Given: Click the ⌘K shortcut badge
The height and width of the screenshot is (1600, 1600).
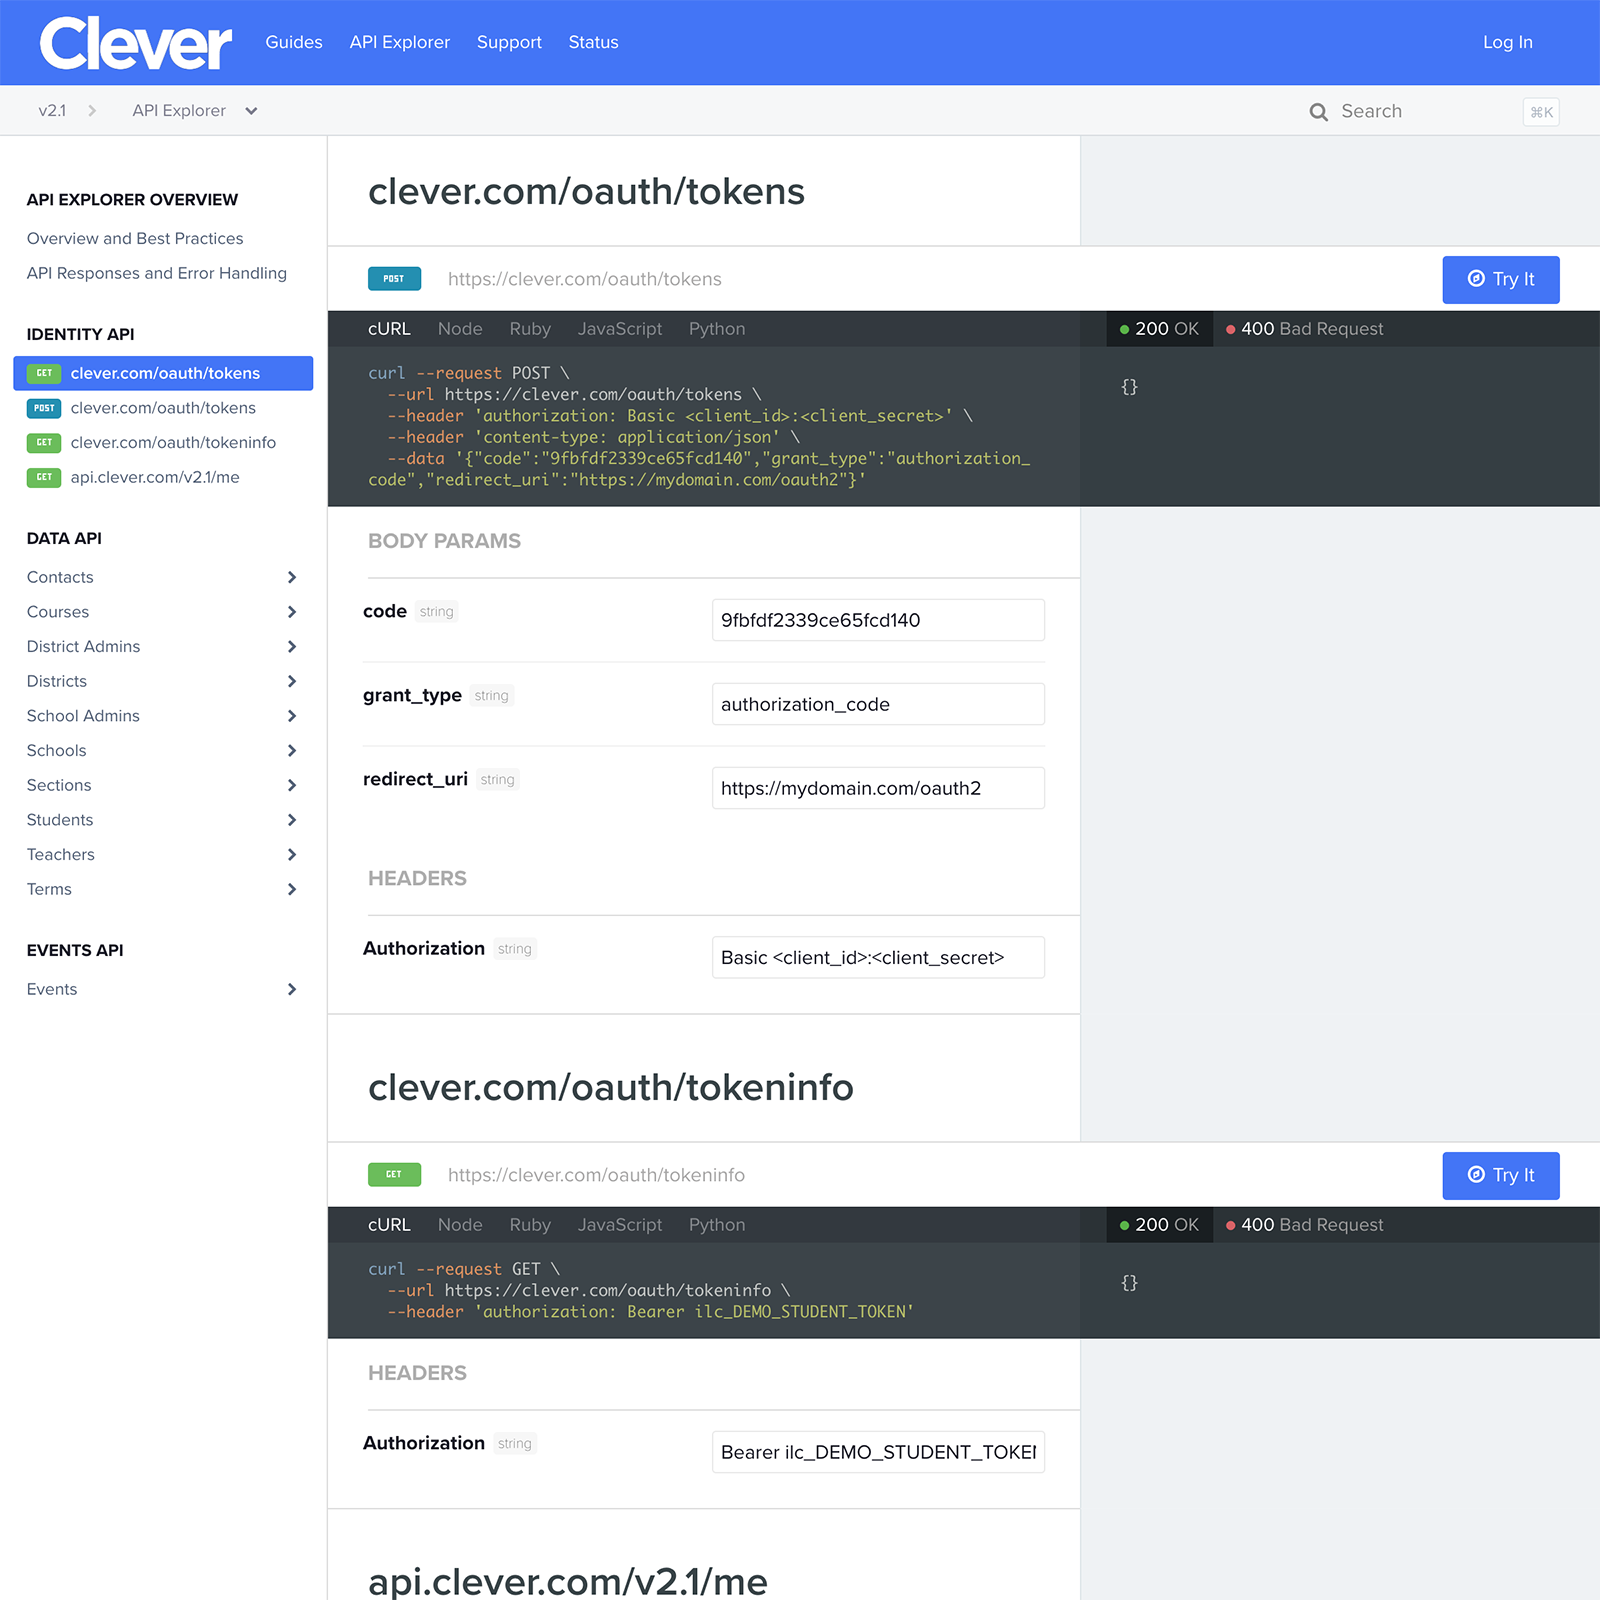Looking at the screenshot, I should tap(1541, 112).
